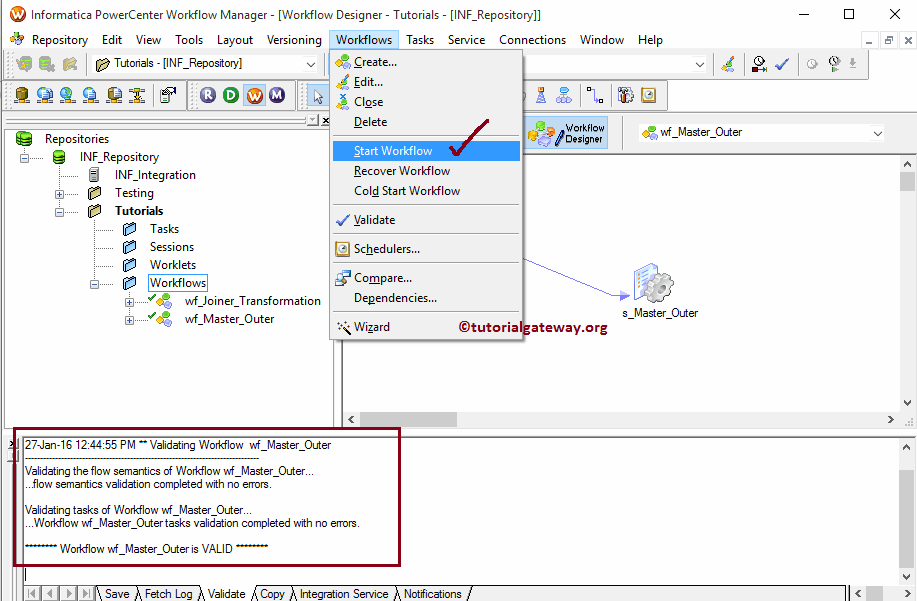Switch to the Save output tab
Screen dimensions: 917x601
coord(117,593)
